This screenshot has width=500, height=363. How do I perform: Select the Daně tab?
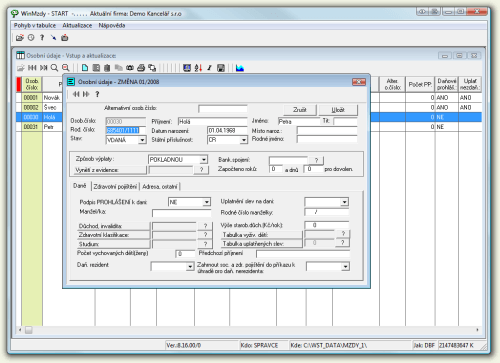80,186
